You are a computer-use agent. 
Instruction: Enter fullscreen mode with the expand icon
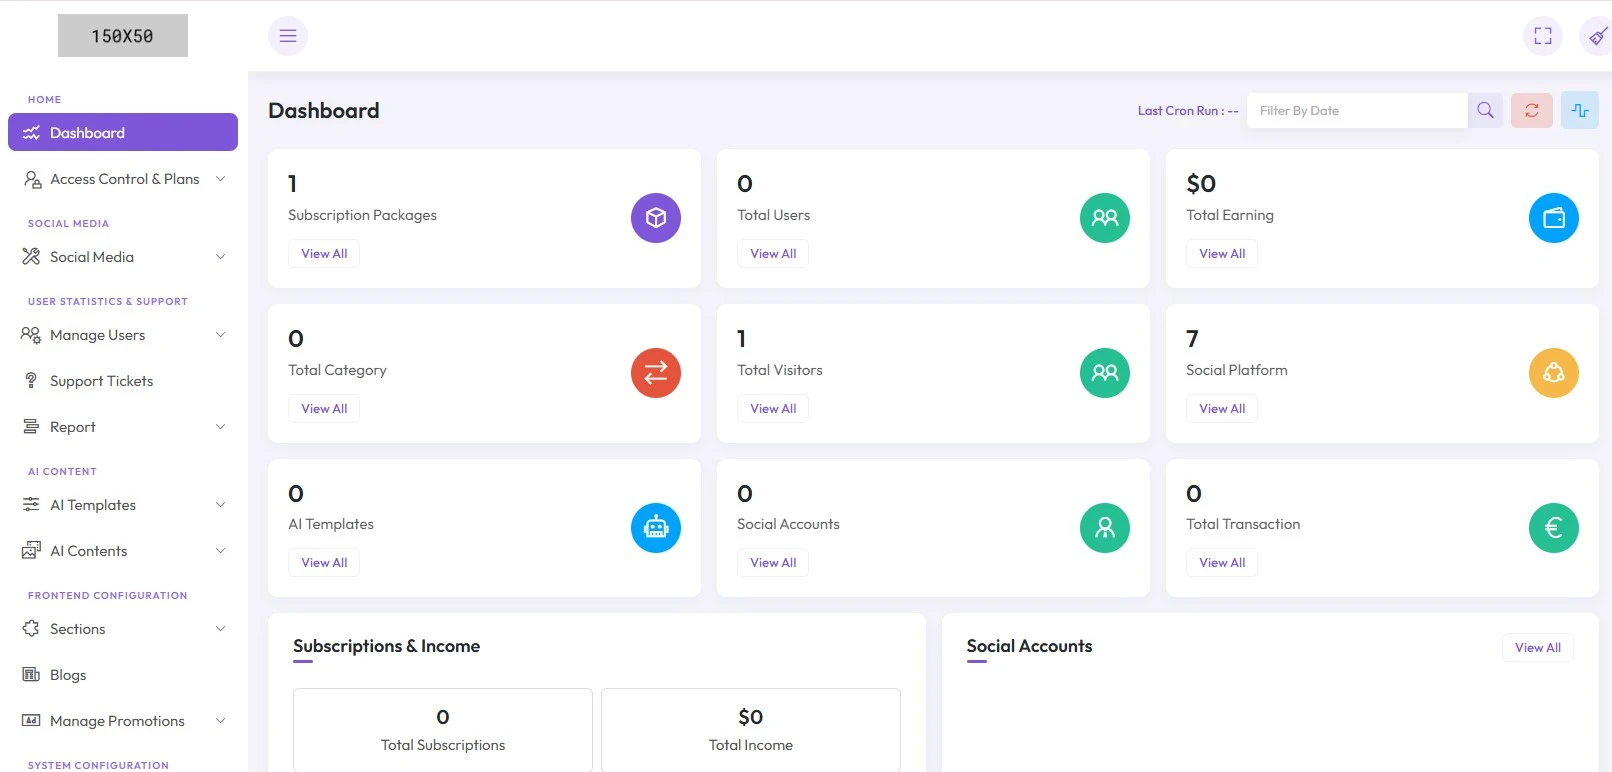click(1543, 36)
